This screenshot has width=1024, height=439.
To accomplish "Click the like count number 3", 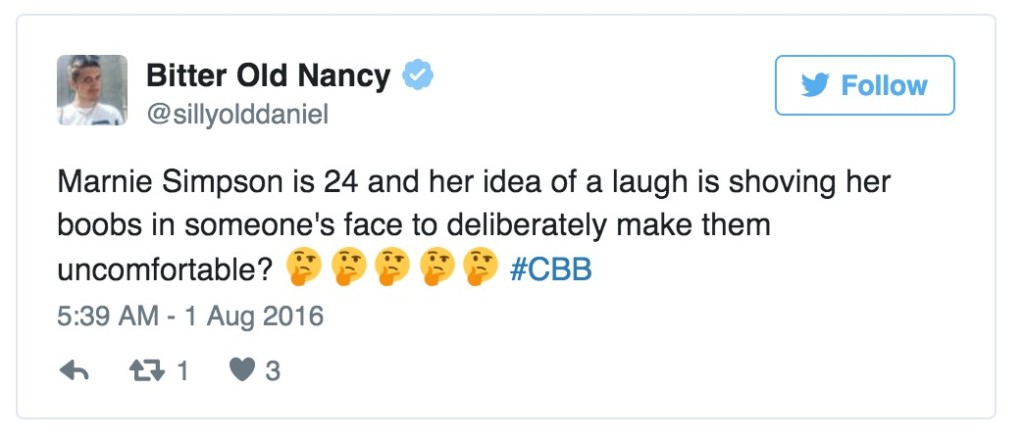I will click(x=273, y=372).
